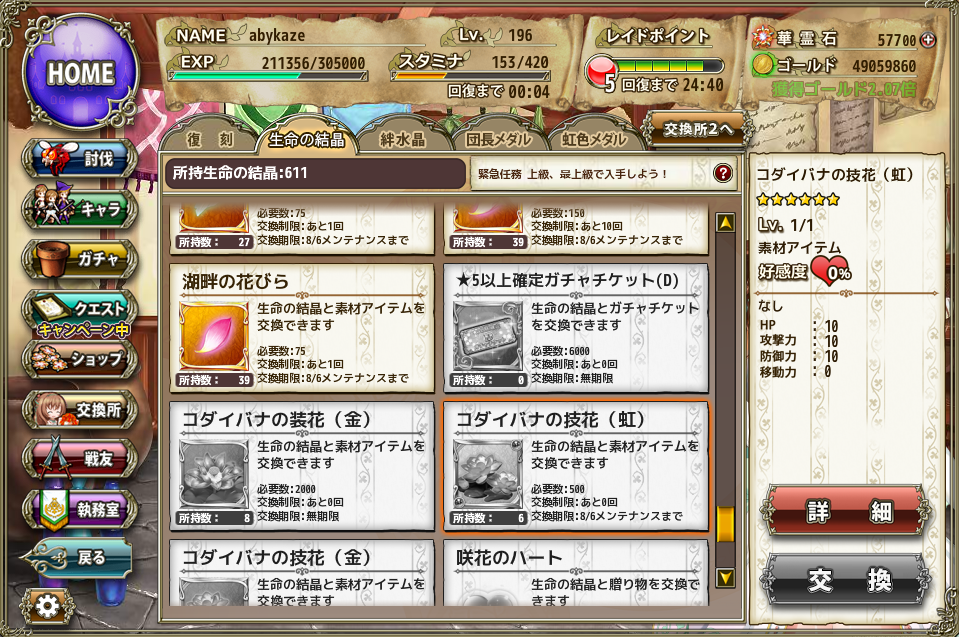Open the 執務室 office menu
Screen dimensions: 959x637
[x=81, y=509]
